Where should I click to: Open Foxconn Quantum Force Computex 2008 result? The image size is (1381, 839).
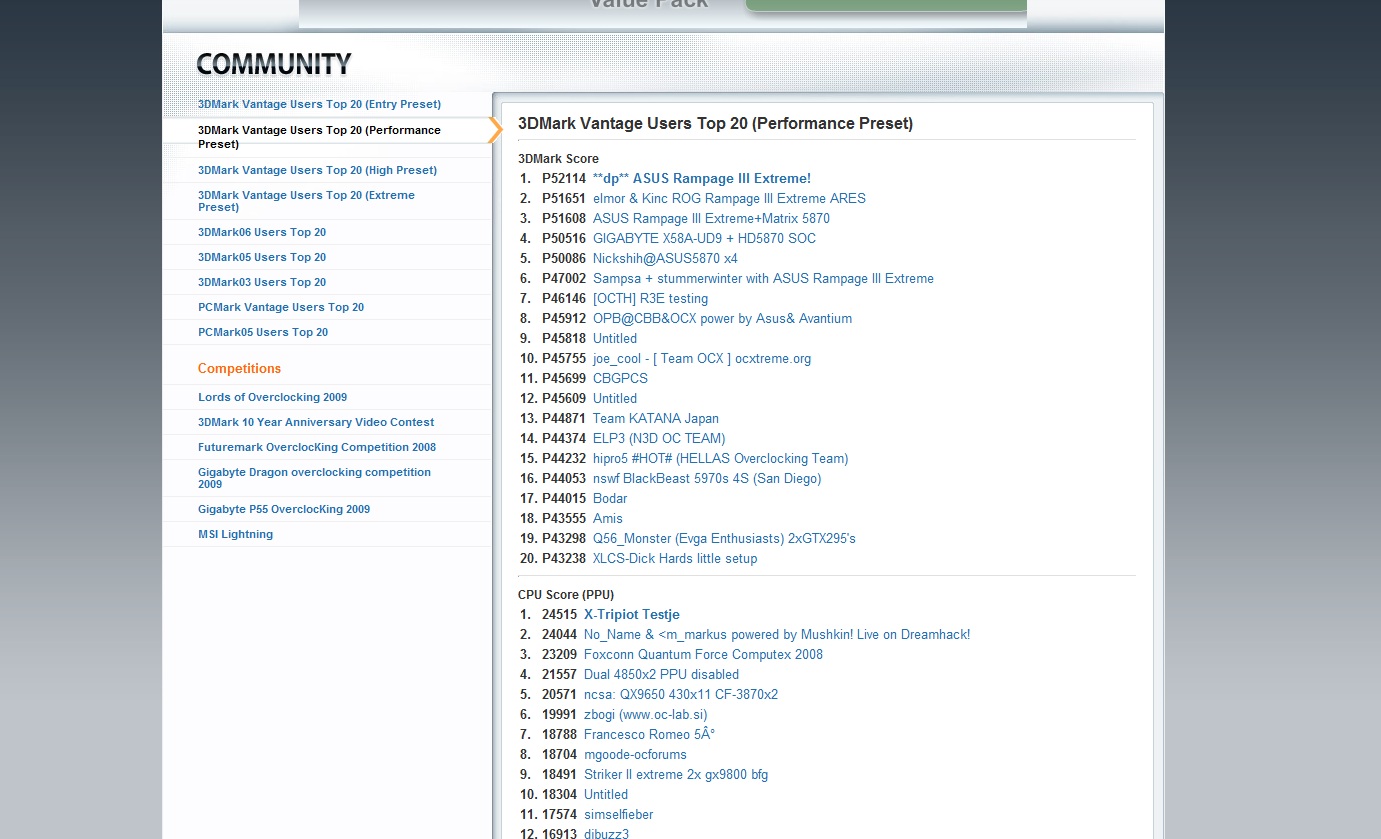pos(703,654)
